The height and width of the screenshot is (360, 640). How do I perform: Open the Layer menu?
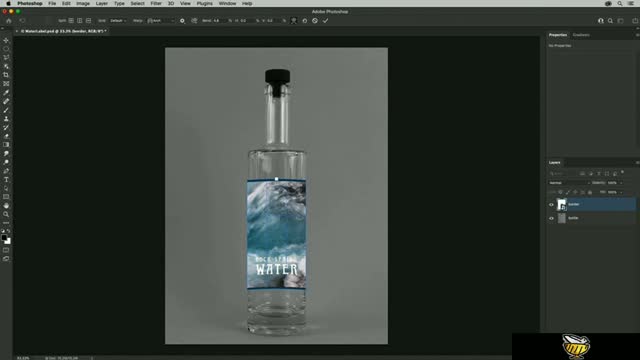point(102,3)
